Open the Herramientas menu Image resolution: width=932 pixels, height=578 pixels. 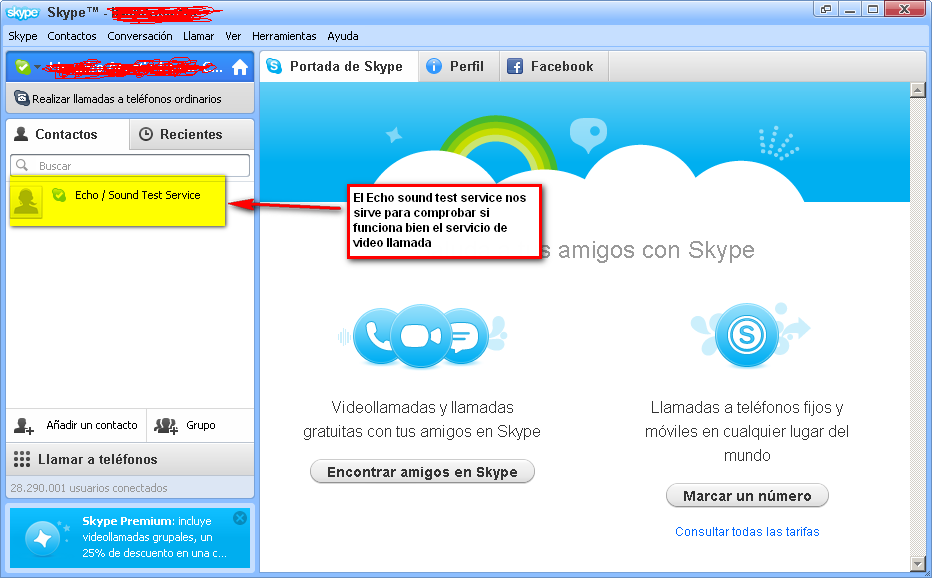(x=284, y=36)
